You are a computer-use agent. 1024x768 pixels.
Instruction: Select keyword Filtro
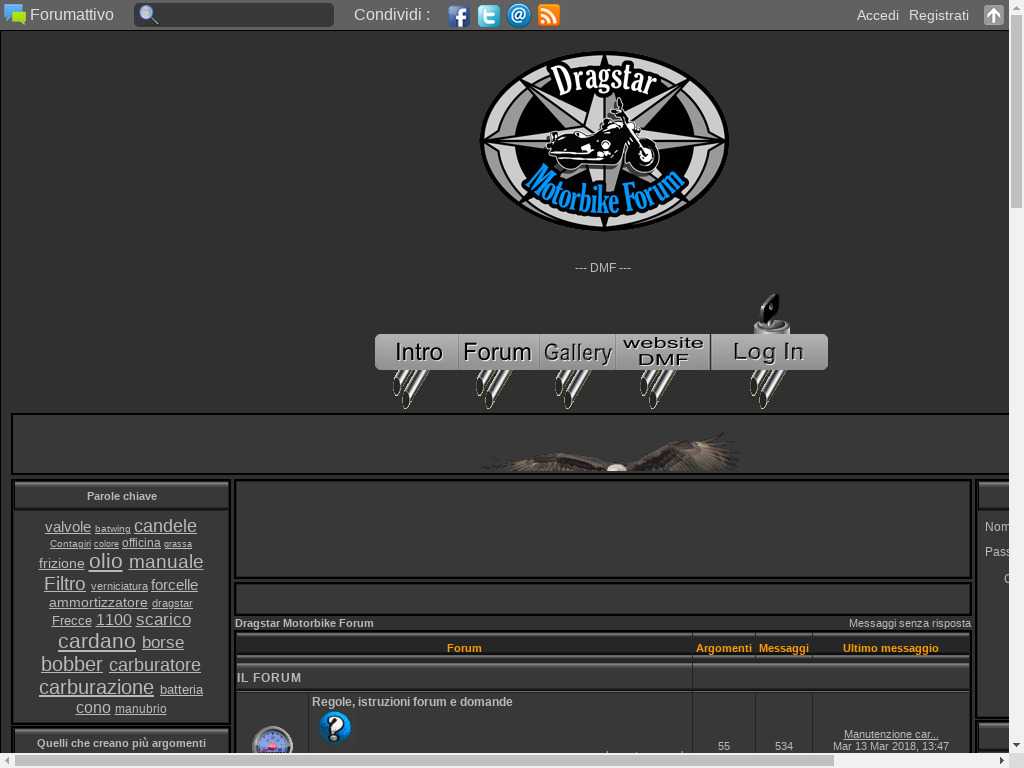tap(65, 583)
